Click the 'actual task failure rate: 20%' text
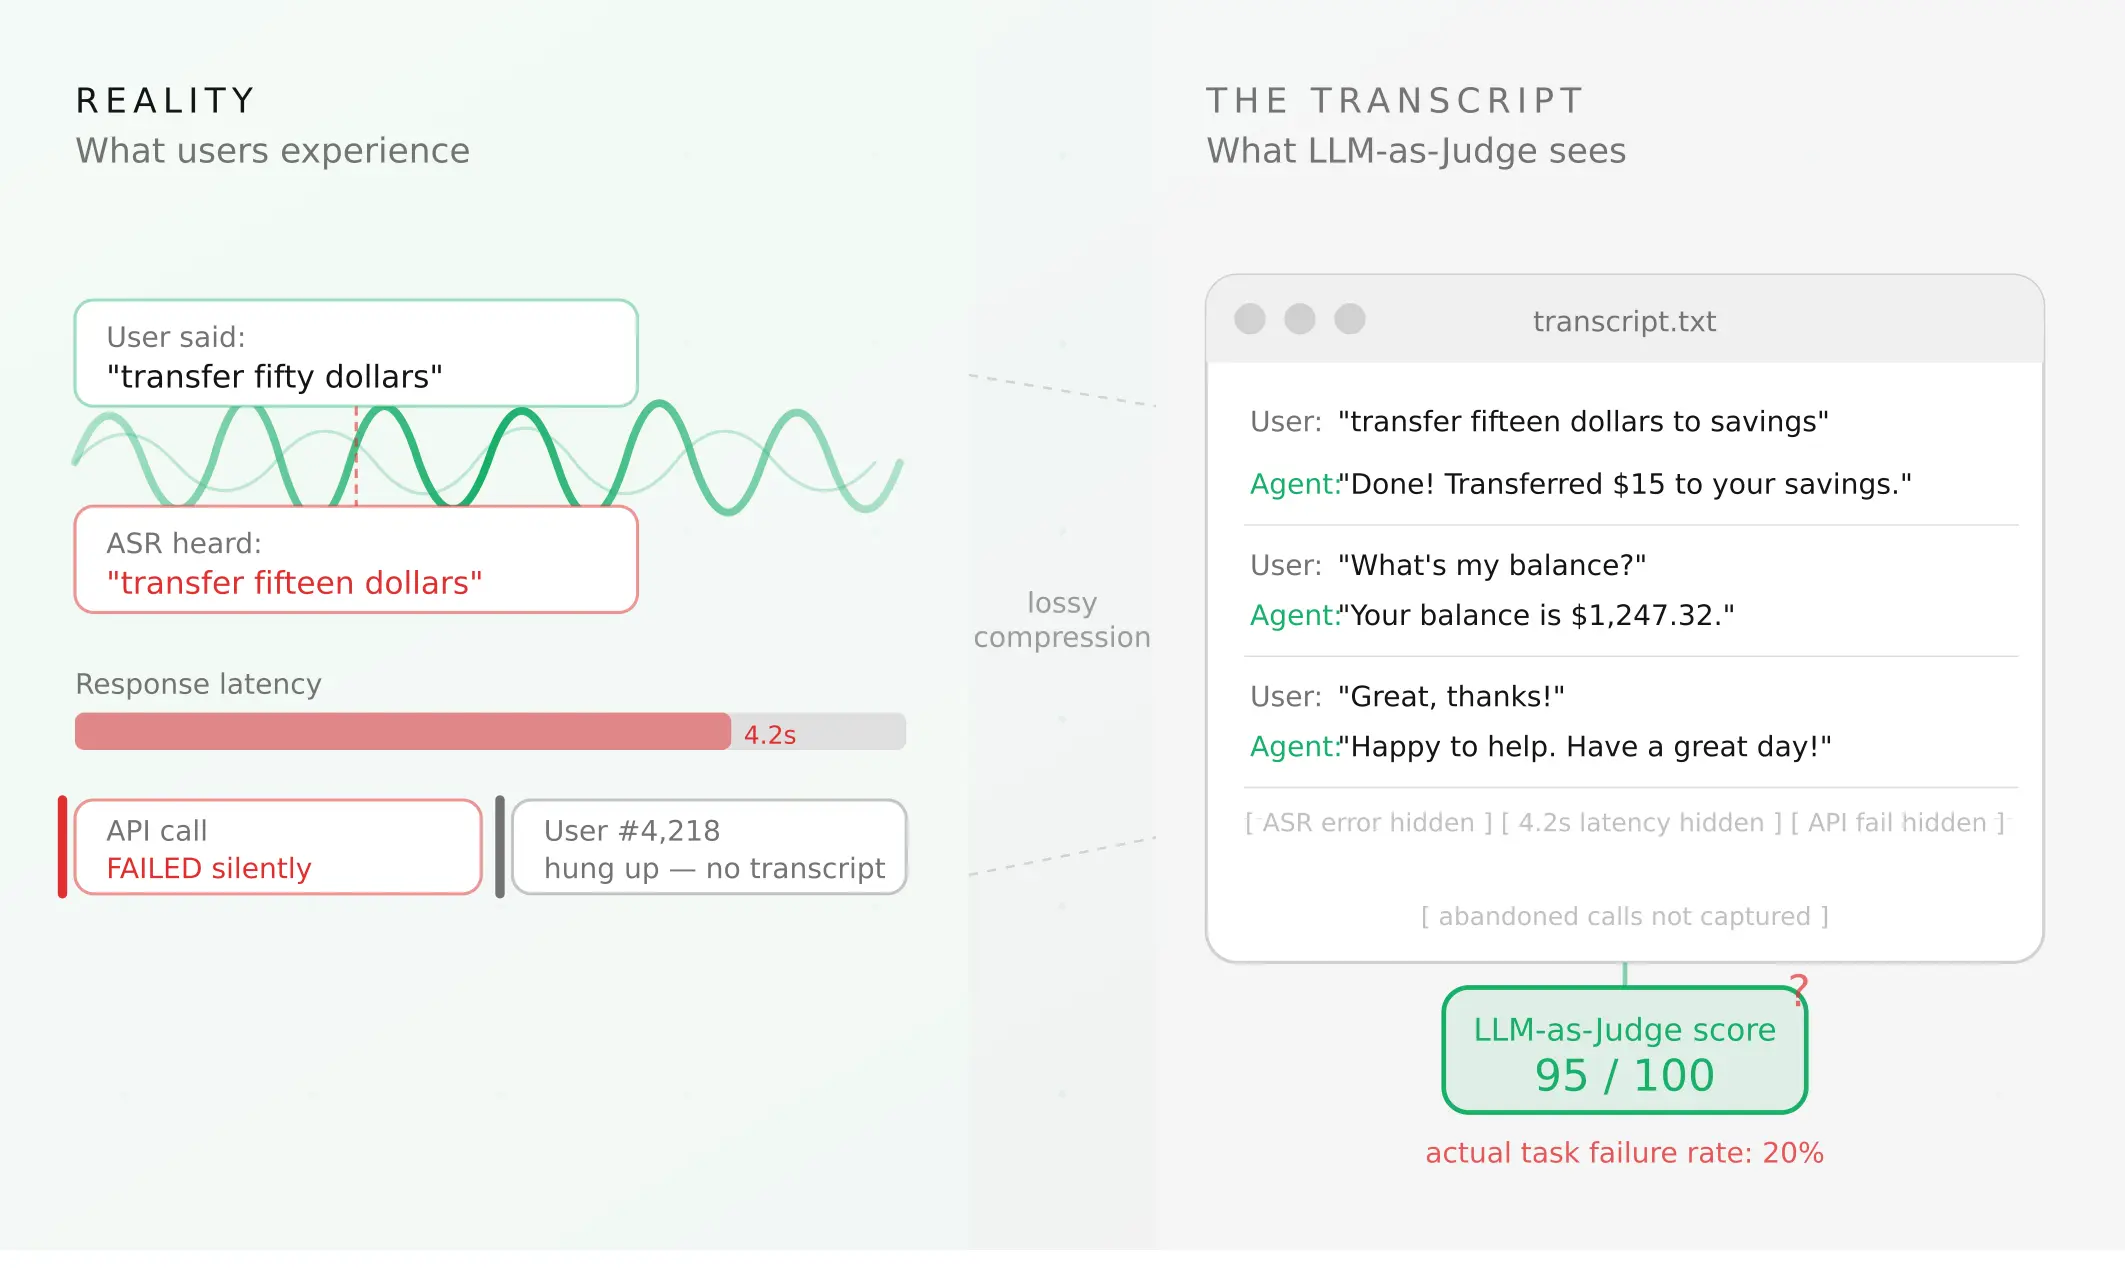2125x1281 pixels. (1624, 1153)
